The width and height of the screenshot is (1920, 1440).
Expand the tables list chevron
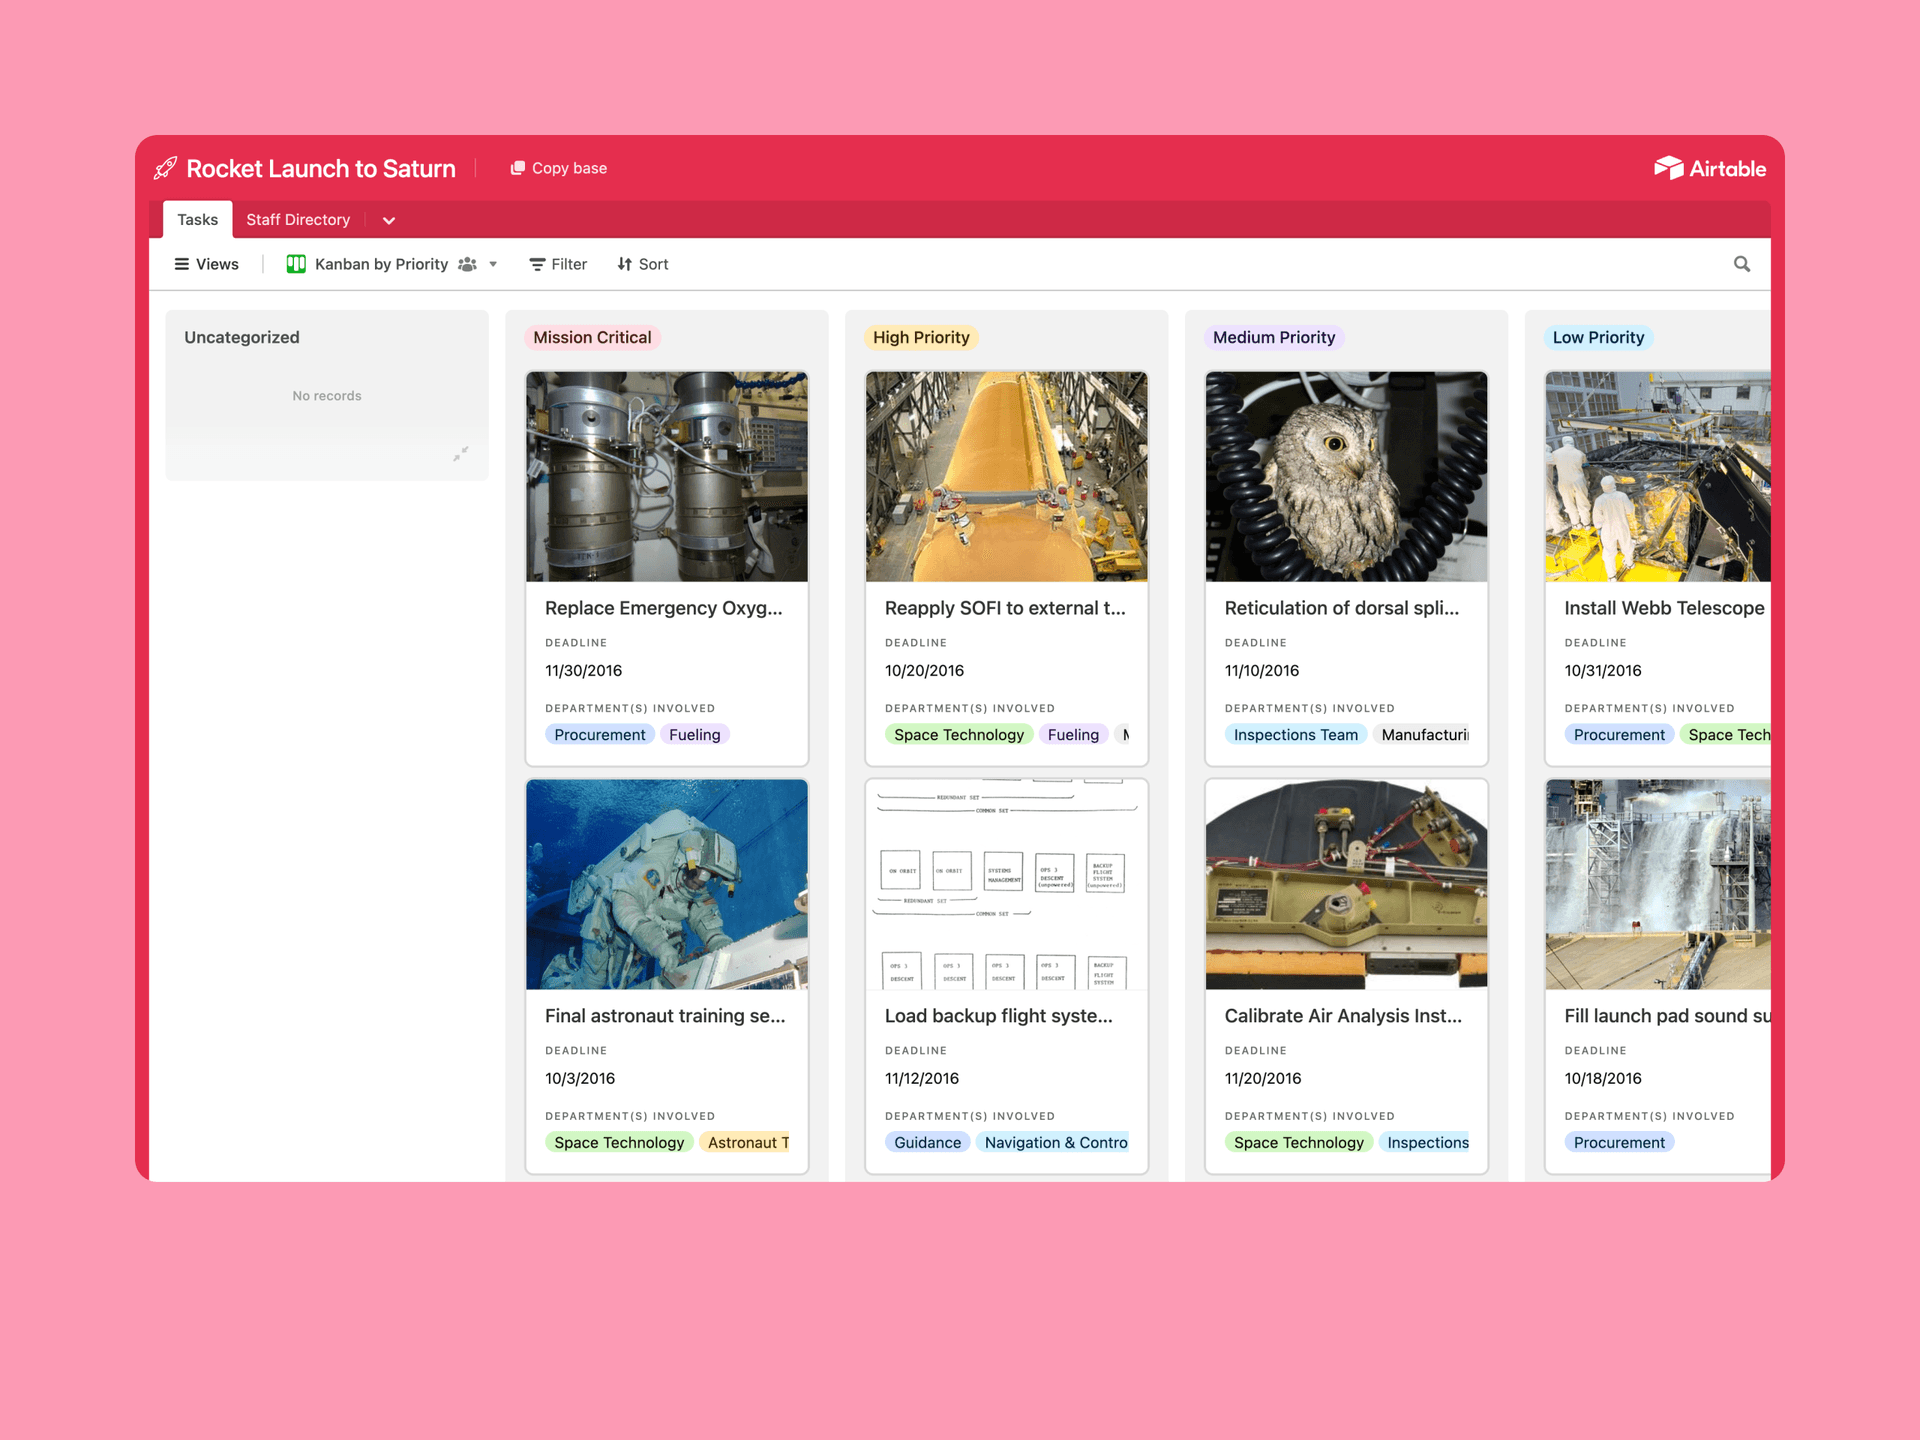pos(389,220)
